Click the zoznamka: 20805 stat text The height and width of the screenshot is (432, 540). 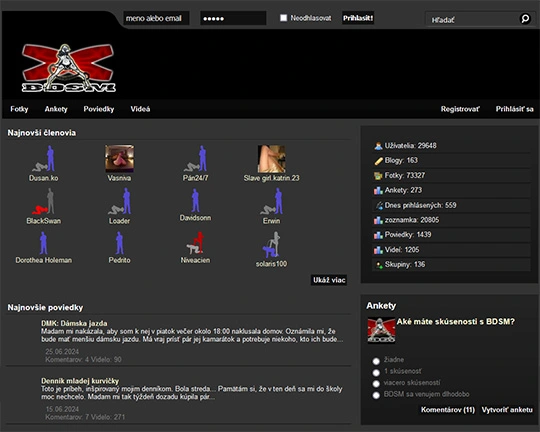(x=412, y=220)
